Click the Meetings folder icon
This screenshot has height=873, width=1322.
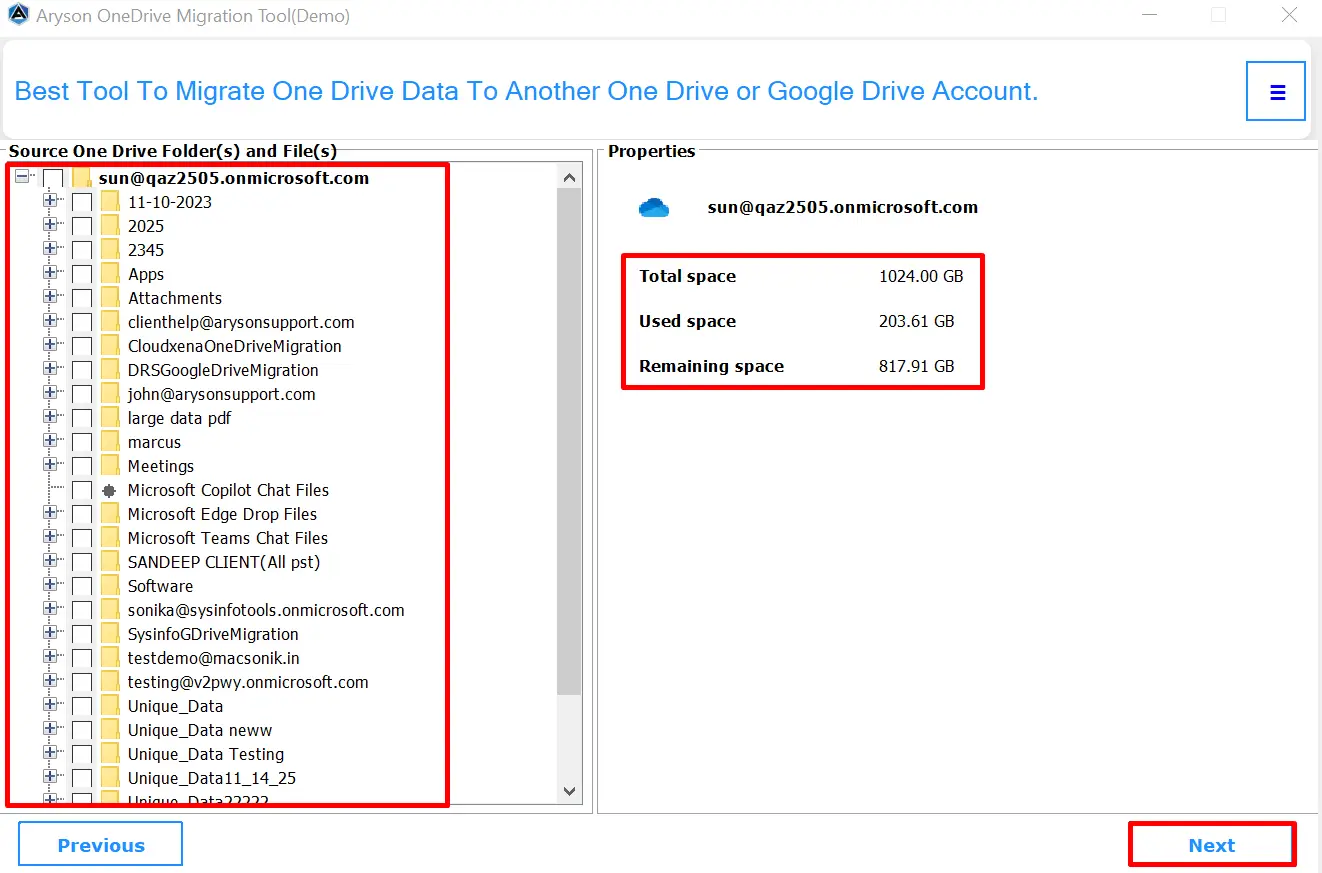tap(109, 465)
